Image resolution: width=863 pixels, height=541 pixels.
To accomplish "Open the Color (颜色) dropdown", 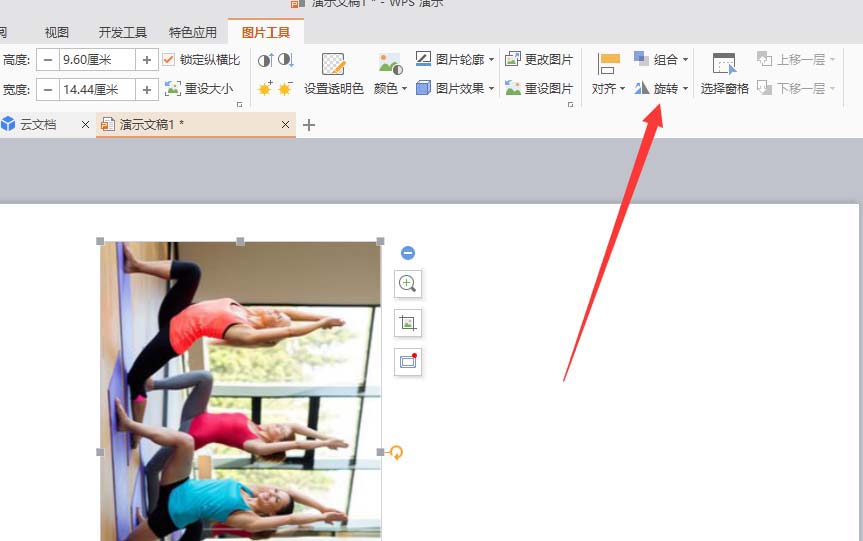I will click(x=390, y=74).
